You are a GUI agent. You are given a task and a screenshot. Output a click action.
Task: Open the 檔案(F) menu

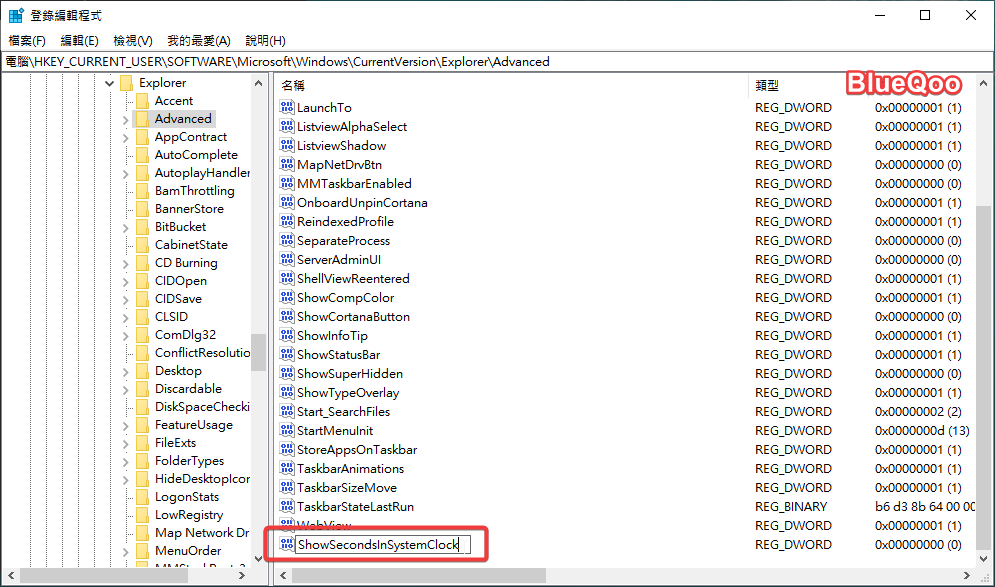point(27,40)
